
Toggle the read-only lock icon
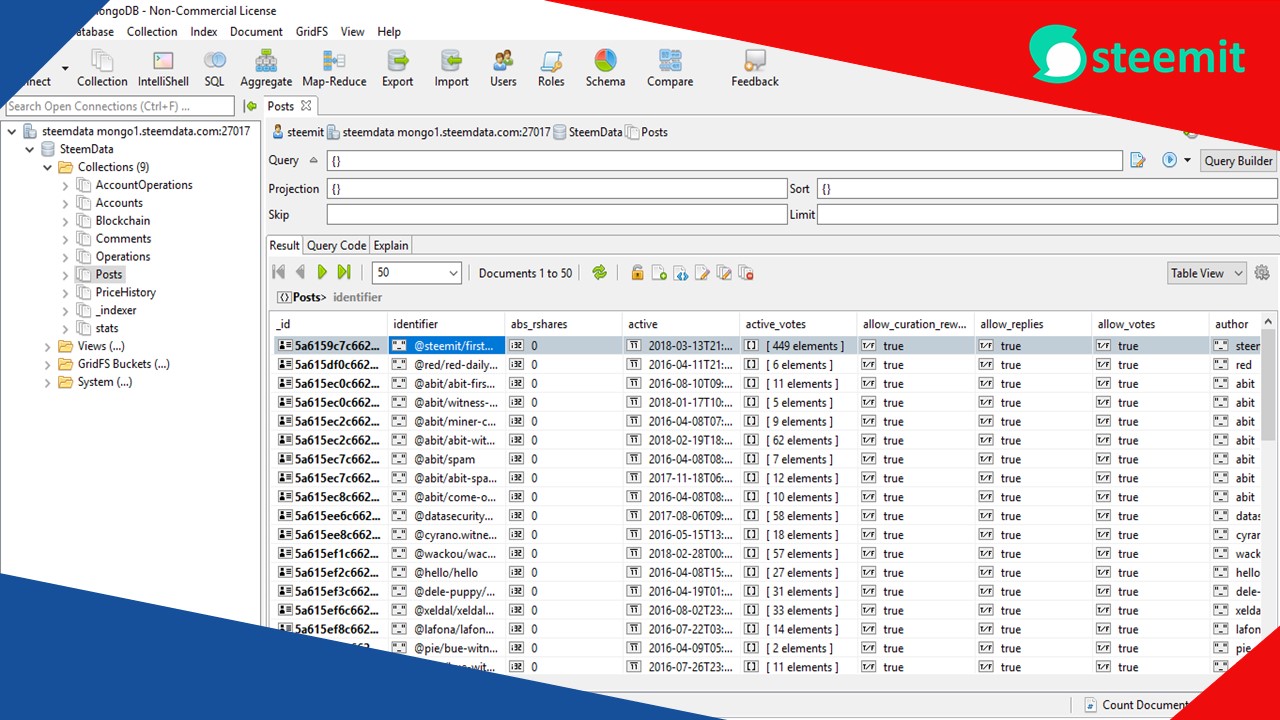tap(637, 272)
